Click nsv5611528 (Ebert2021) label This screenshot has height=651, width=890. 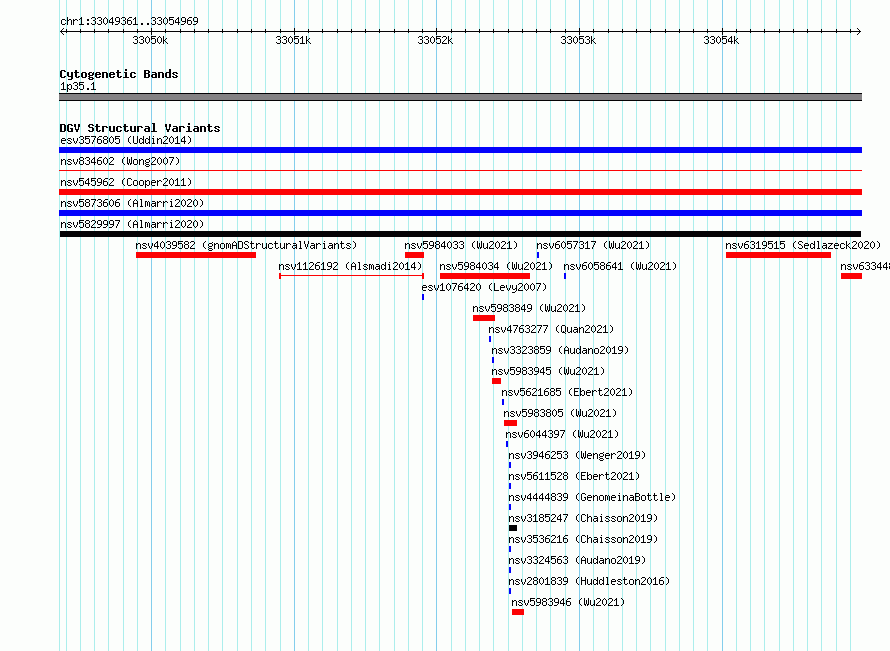574,476
